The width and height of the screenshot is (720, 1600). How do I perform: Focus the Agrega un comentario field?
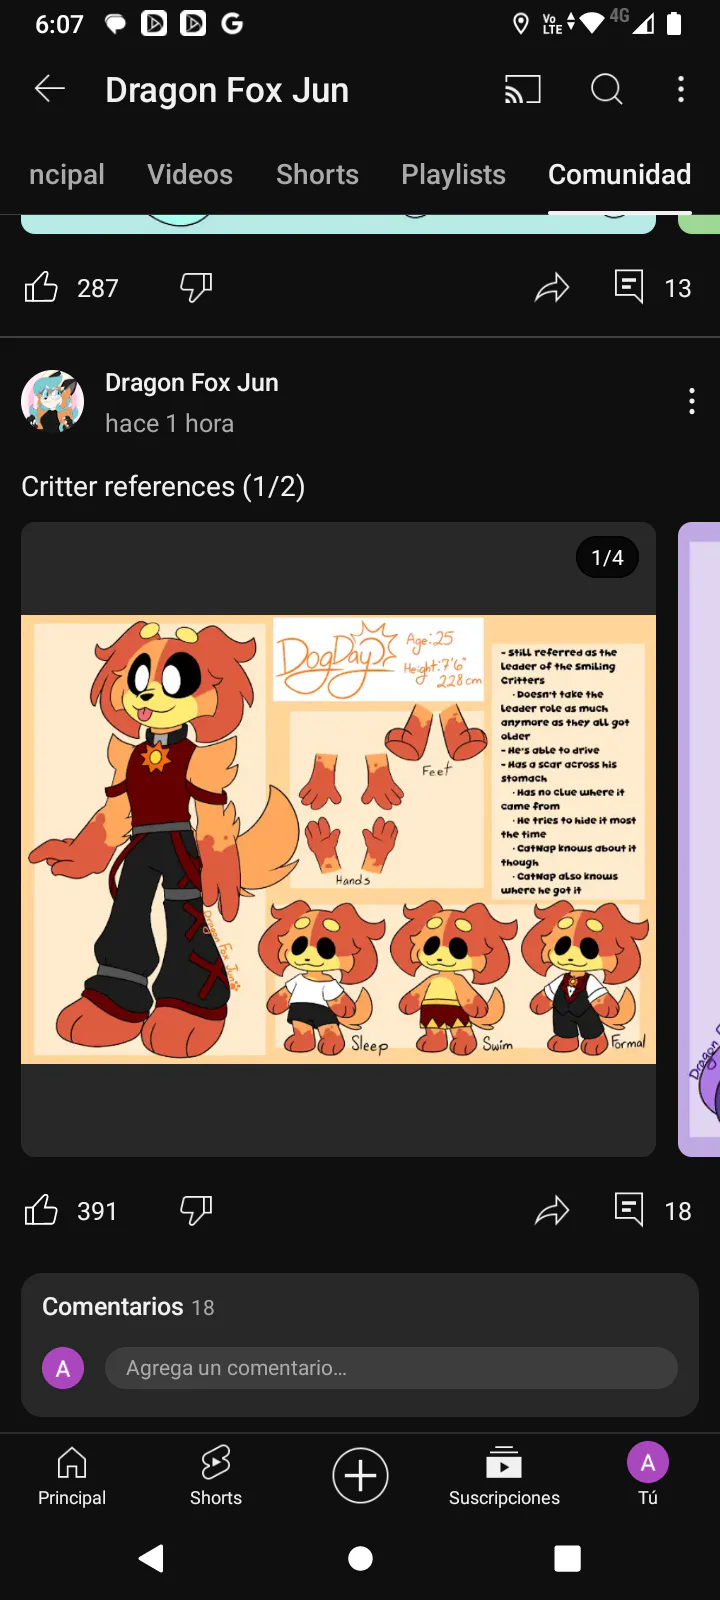[x=391, y=1368]
